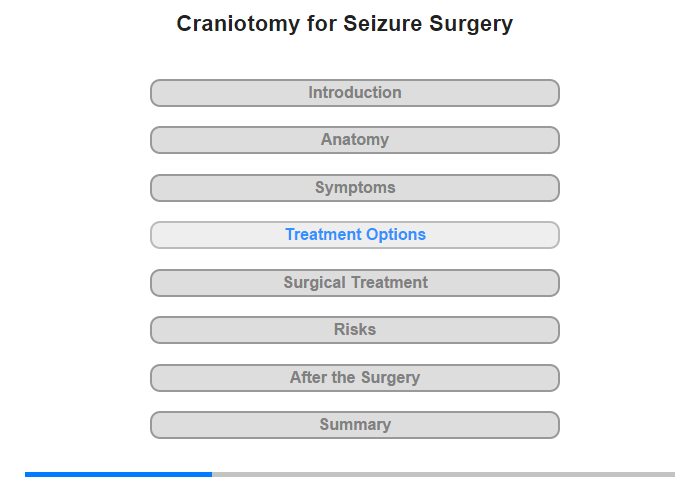Click the gray remaining portion of progress bar
The width and height of the screenshot is (700, 480).
(x=443, y=474)
